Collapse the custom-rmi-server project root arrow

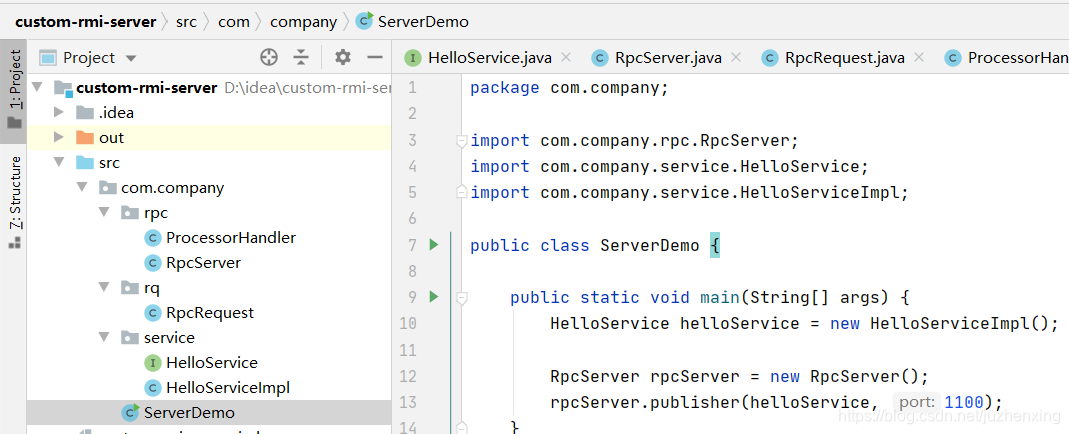pyautogui.click(x=37, y=88)
